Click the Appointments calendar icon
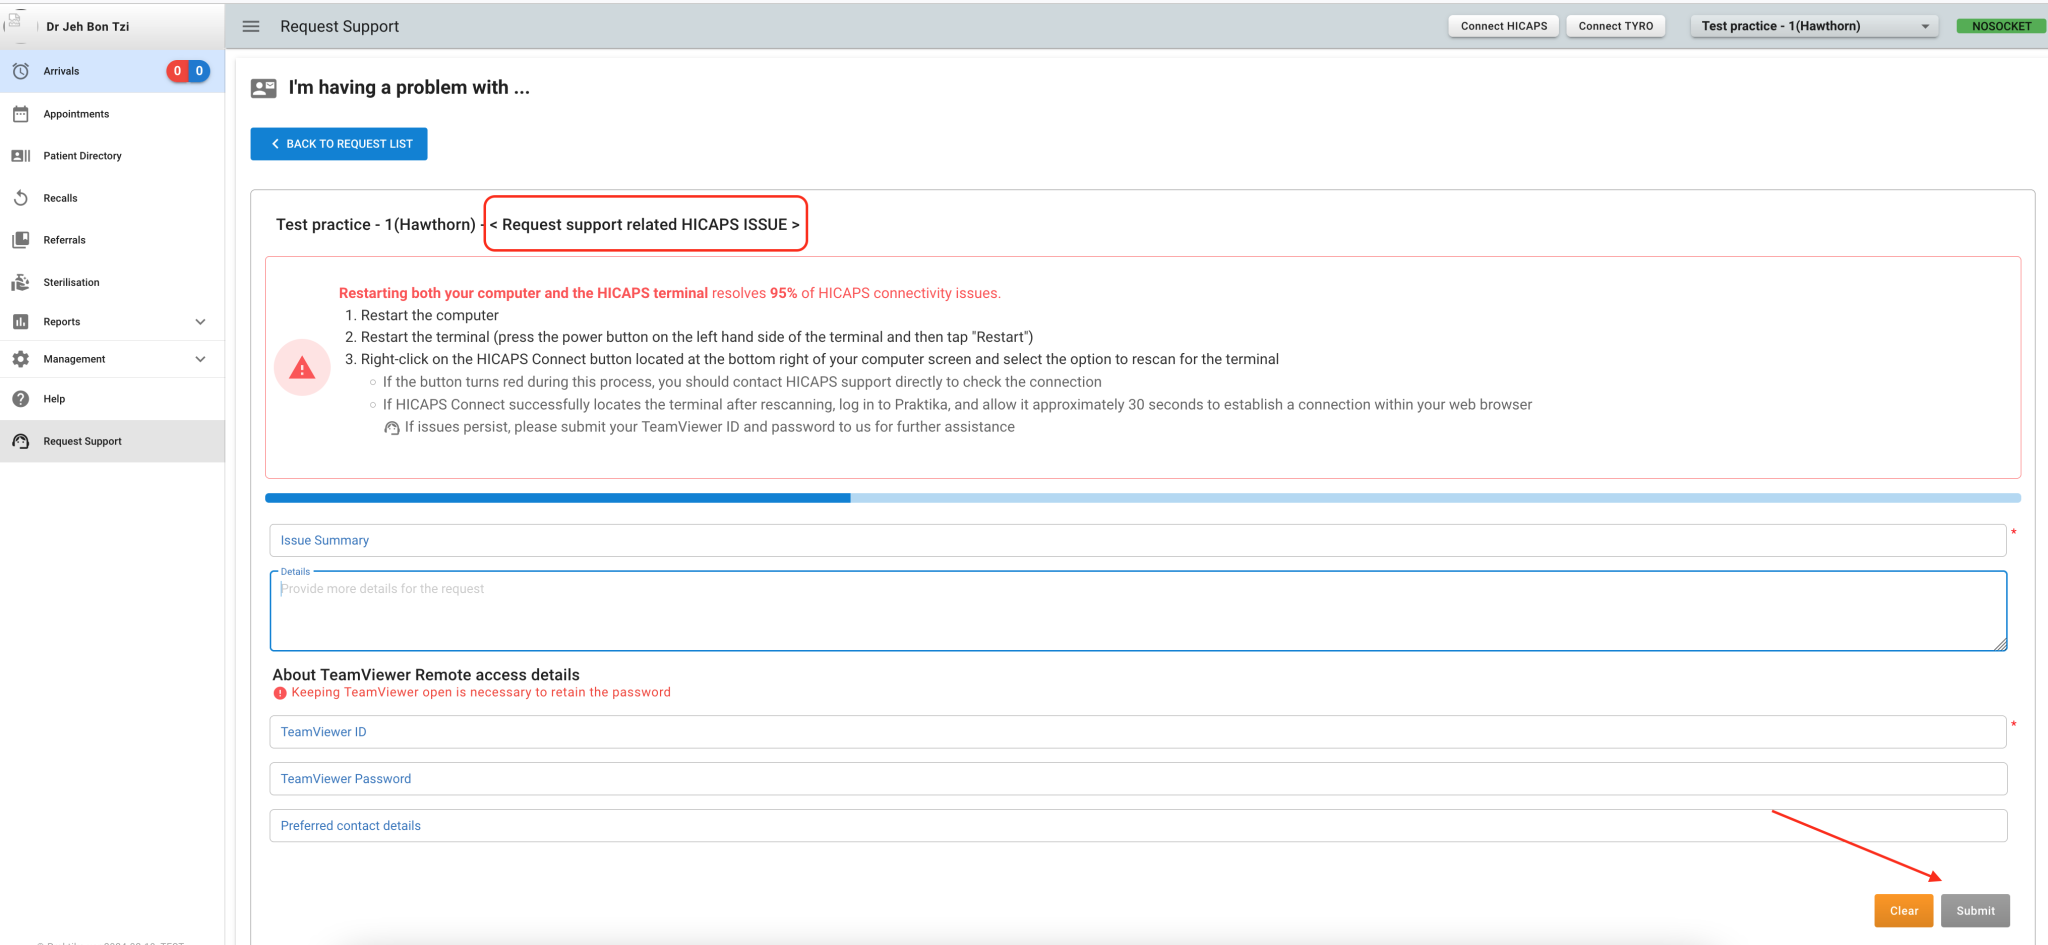 [x=20, y=114]
